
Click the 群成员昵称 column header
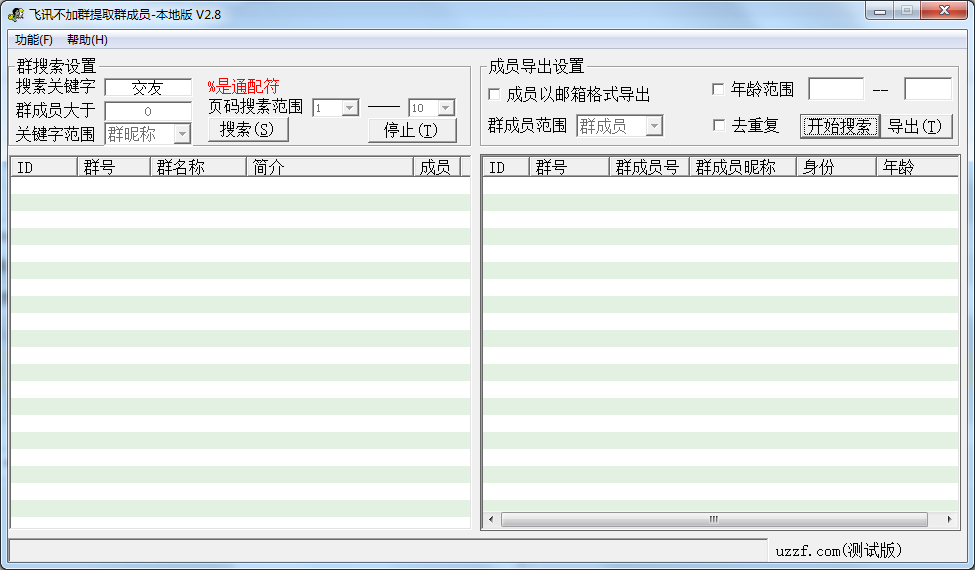point(743,167)
